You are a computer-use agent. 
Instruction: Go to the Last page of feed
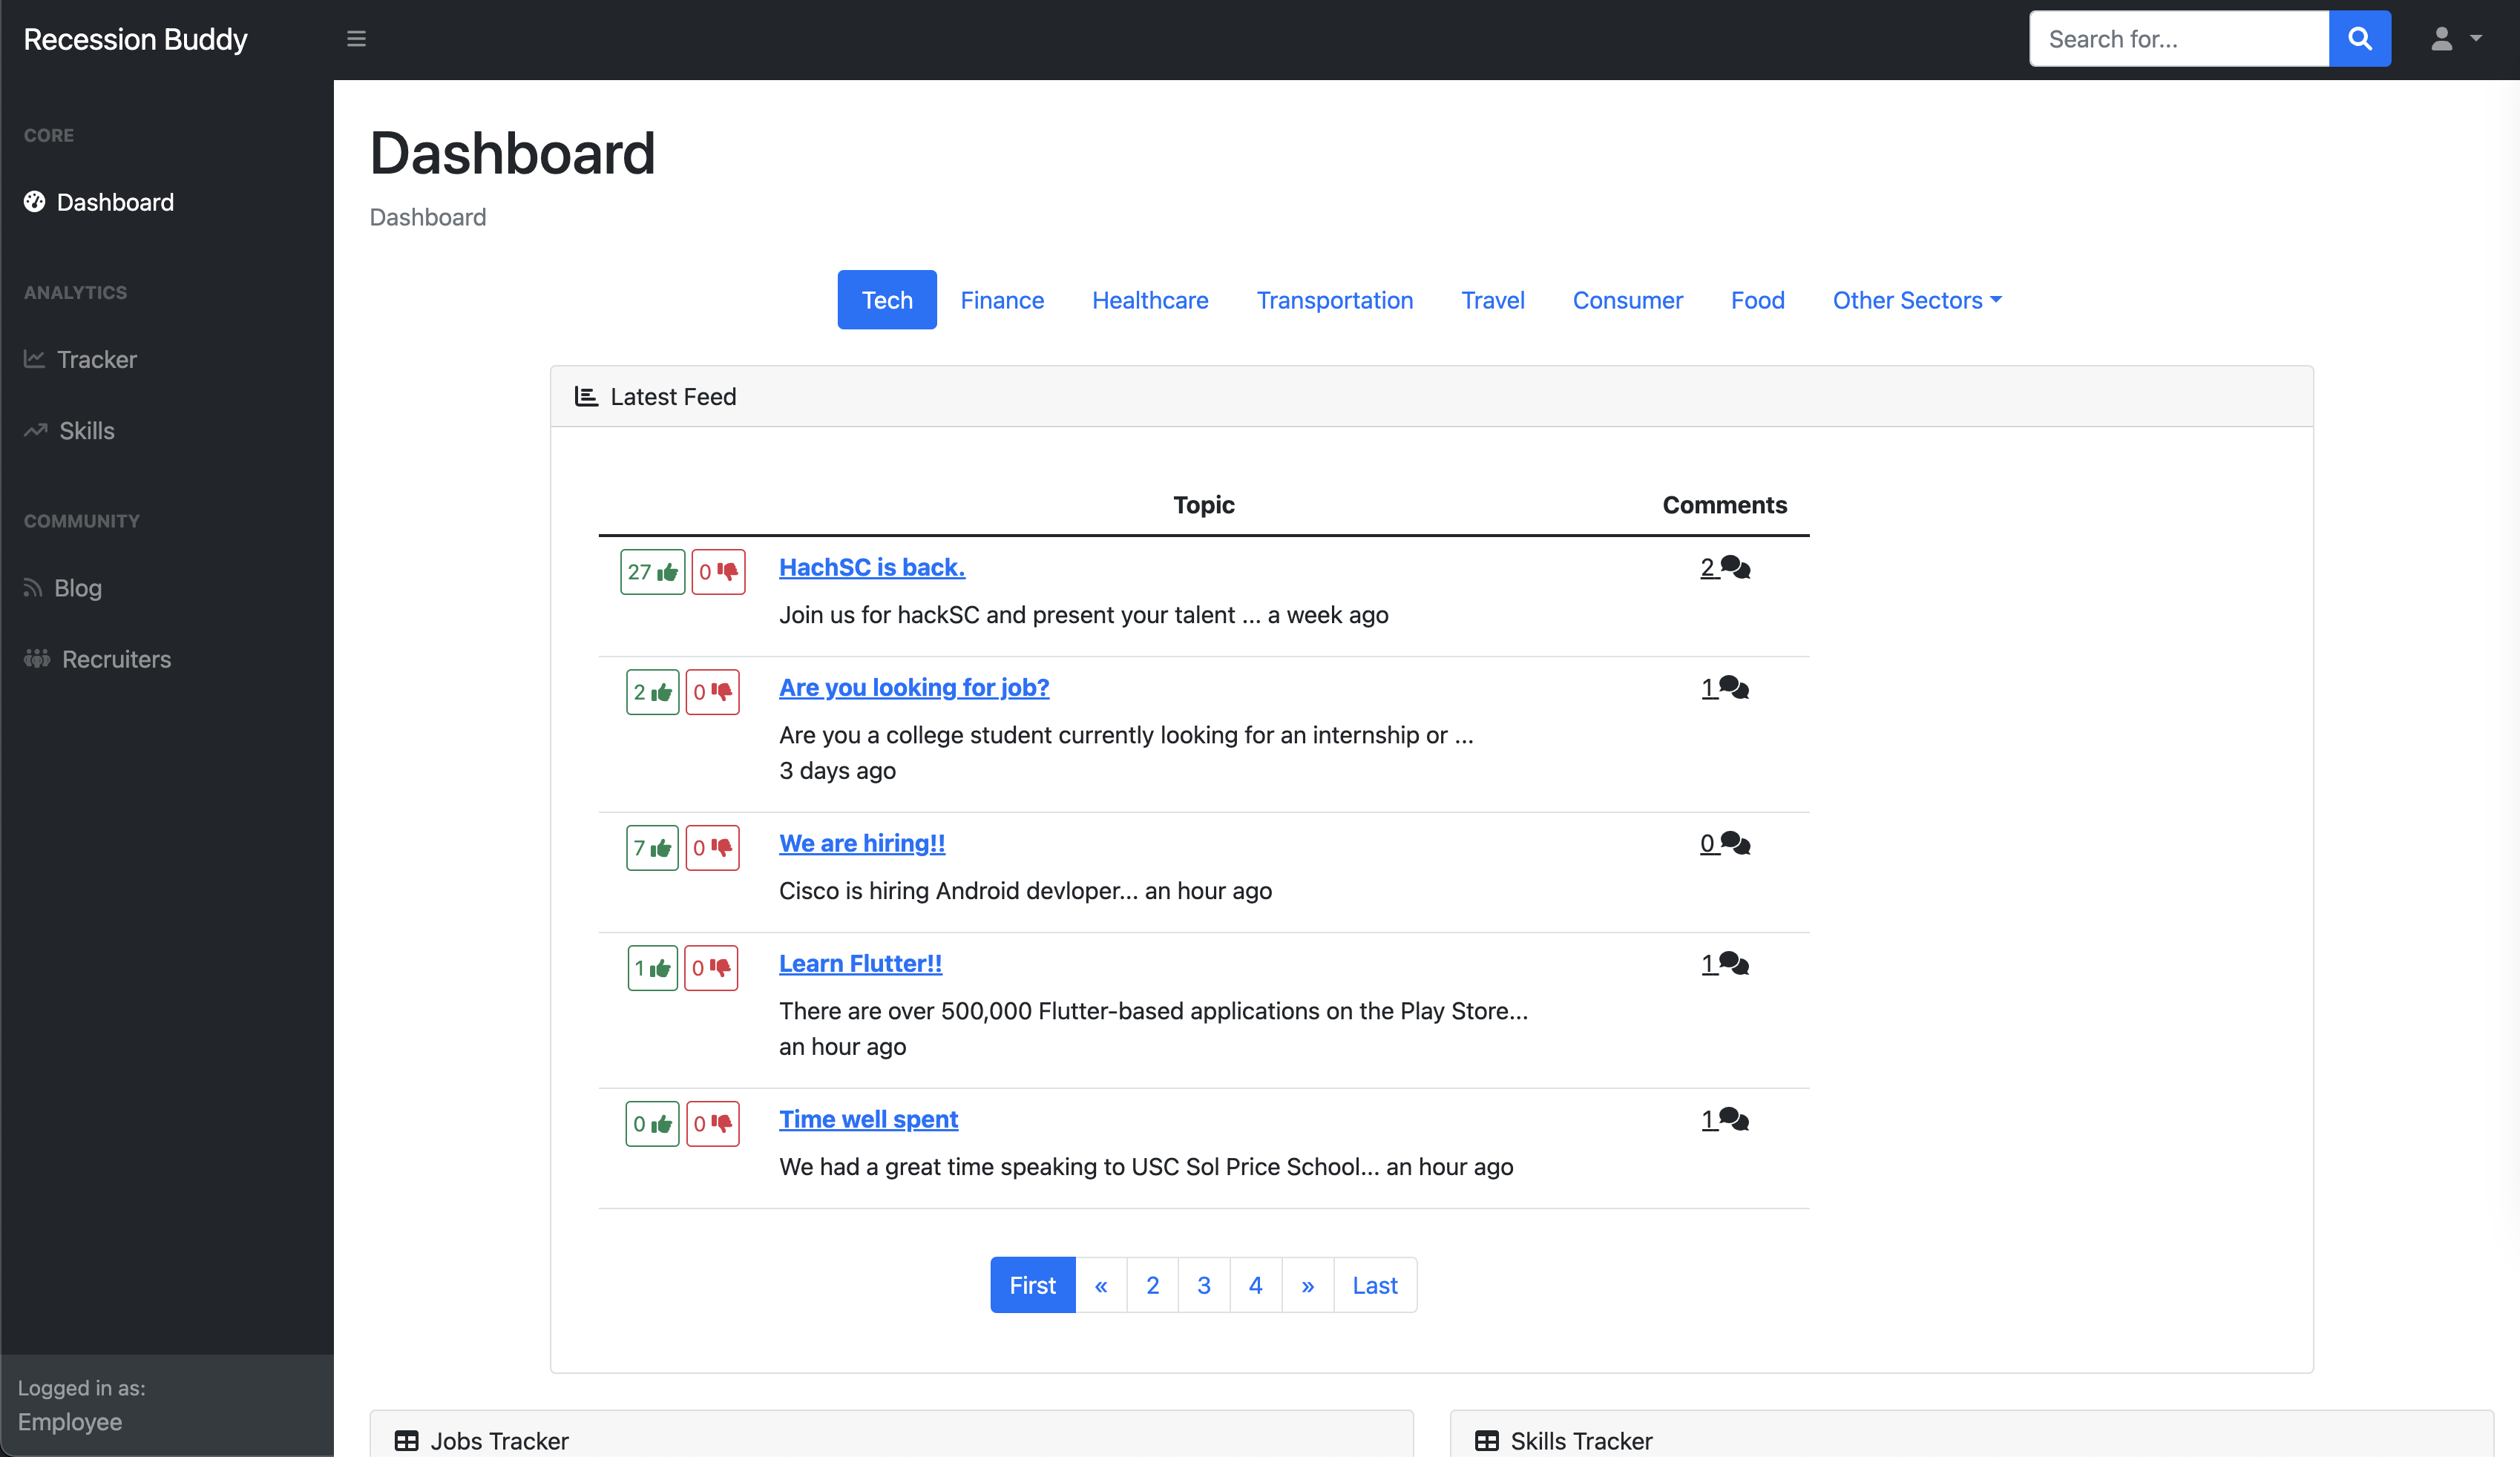tap(1374, 1285)
